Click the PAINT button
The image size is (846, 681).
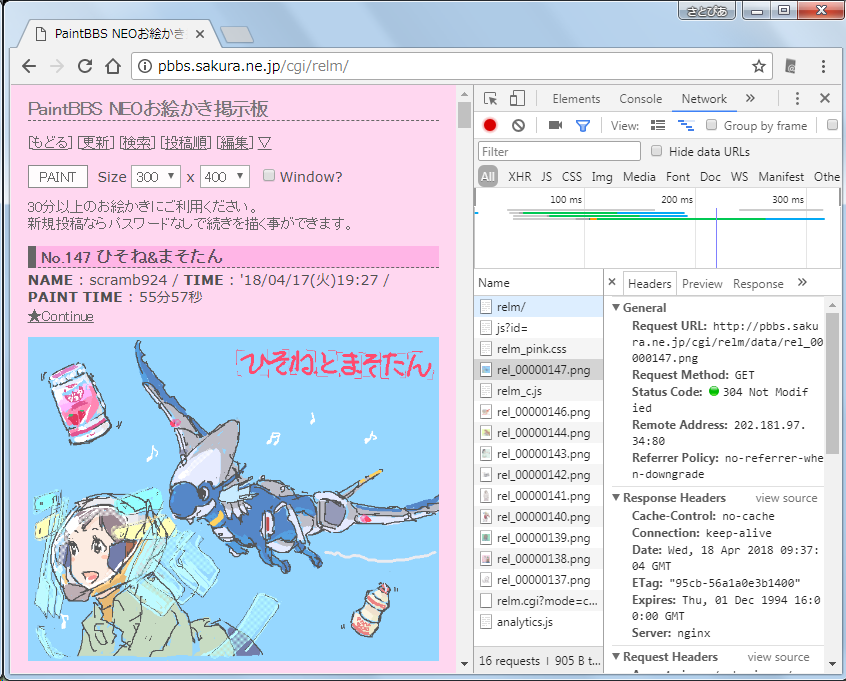click(58, 176)
